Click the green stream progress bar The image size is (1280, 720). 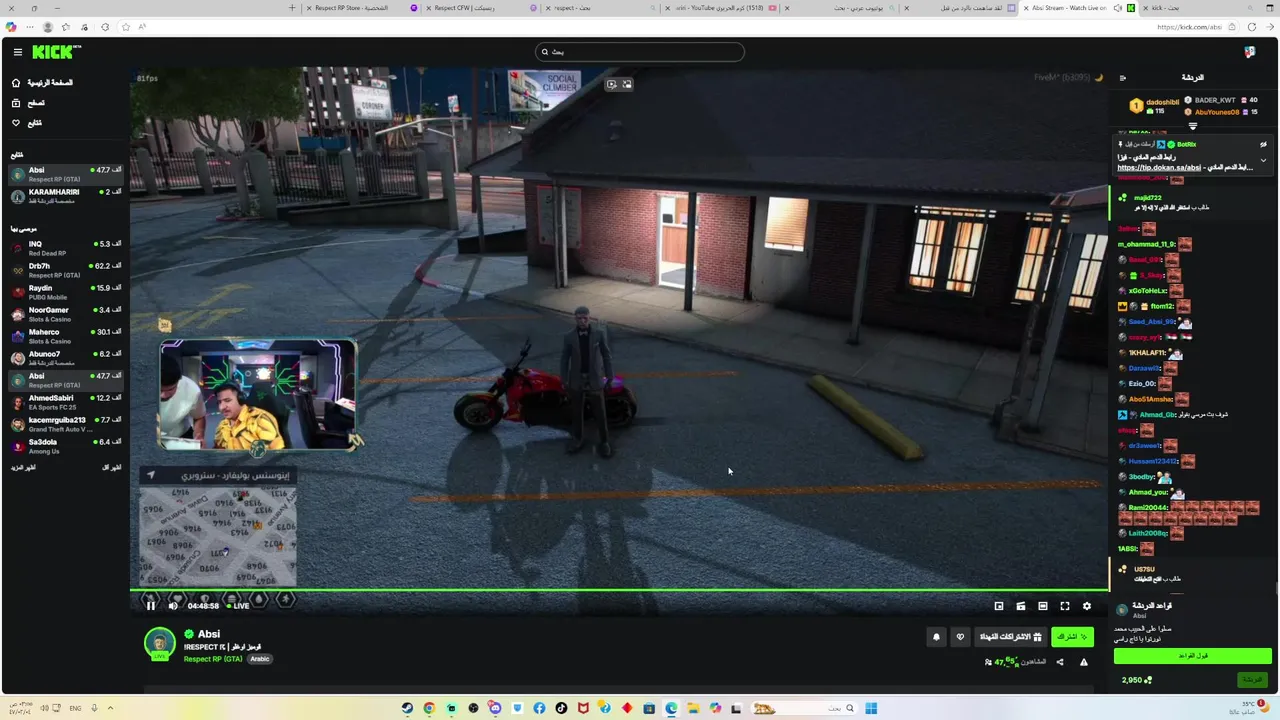(620, 590)
